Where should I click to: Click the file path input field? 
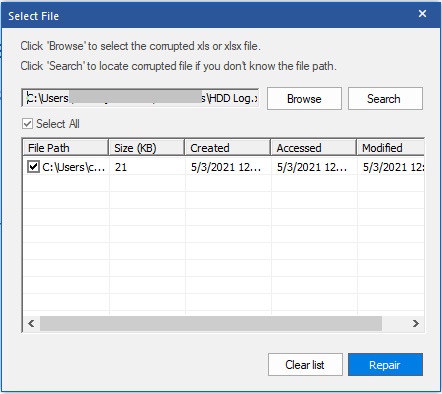click(x=140, y=98)
